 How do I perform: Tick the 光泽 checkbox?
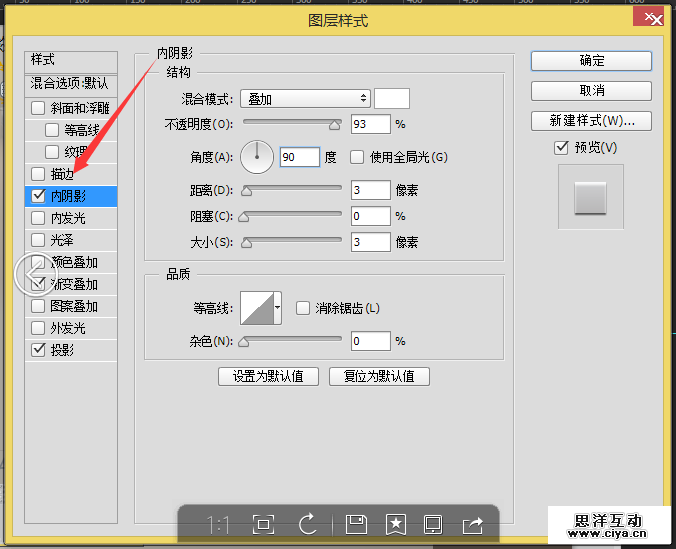38,240
